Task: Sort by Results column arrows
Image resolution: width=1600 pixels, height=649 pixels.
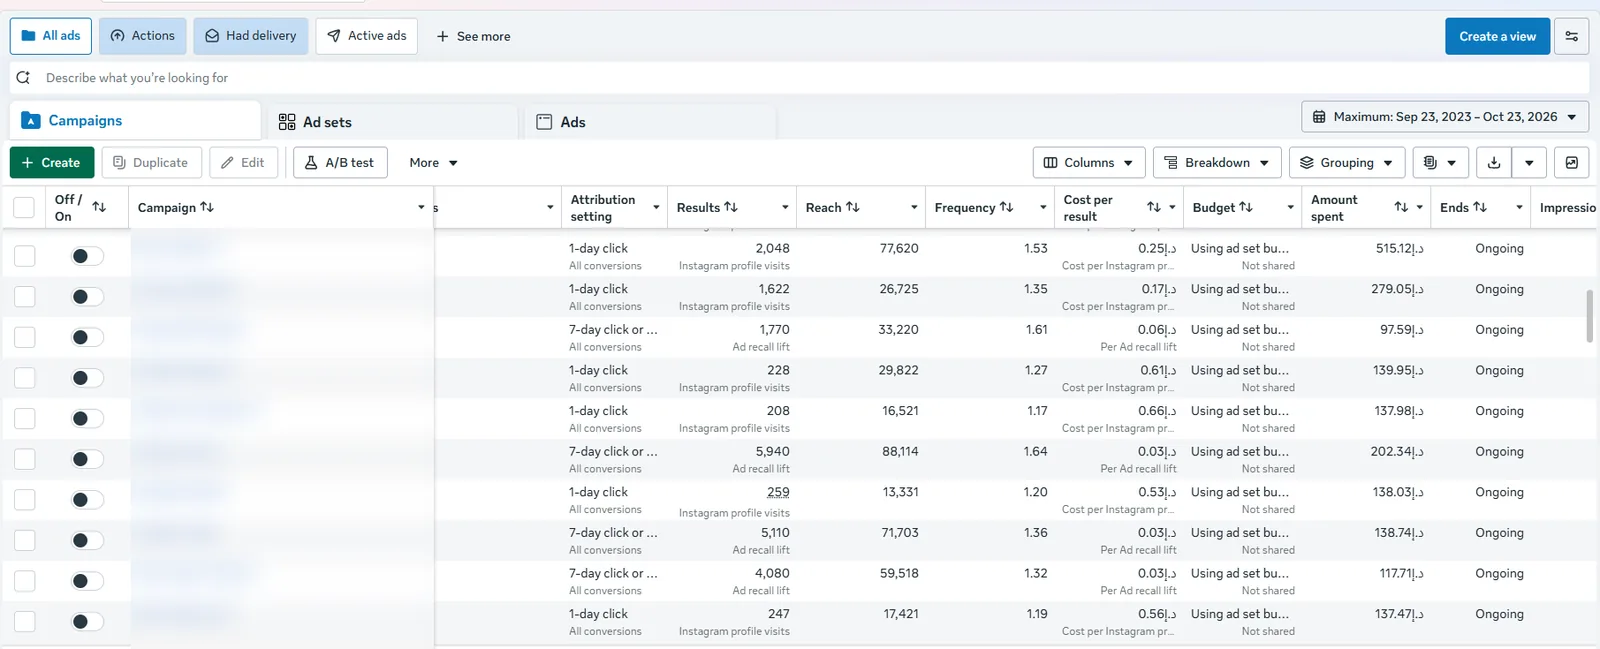Action: [x=731, y=207]
